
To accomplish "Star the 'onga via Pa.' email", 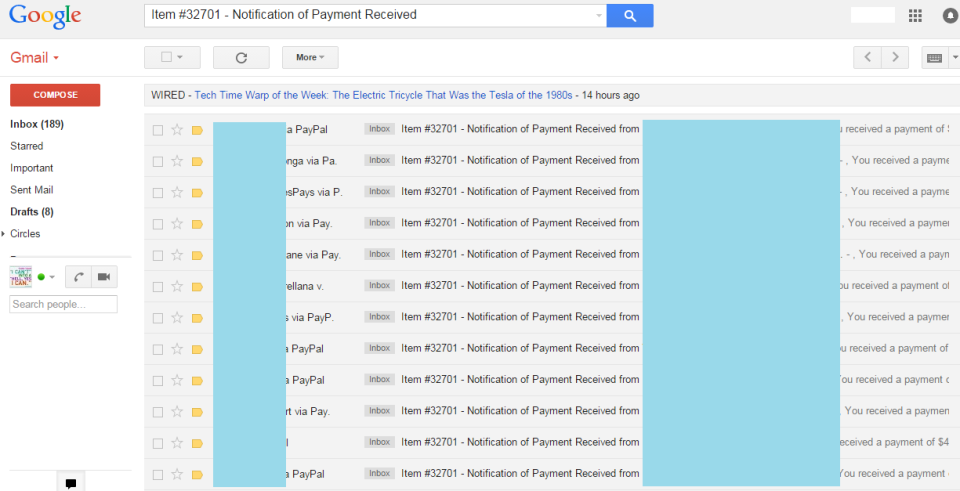I will point(177,161).
